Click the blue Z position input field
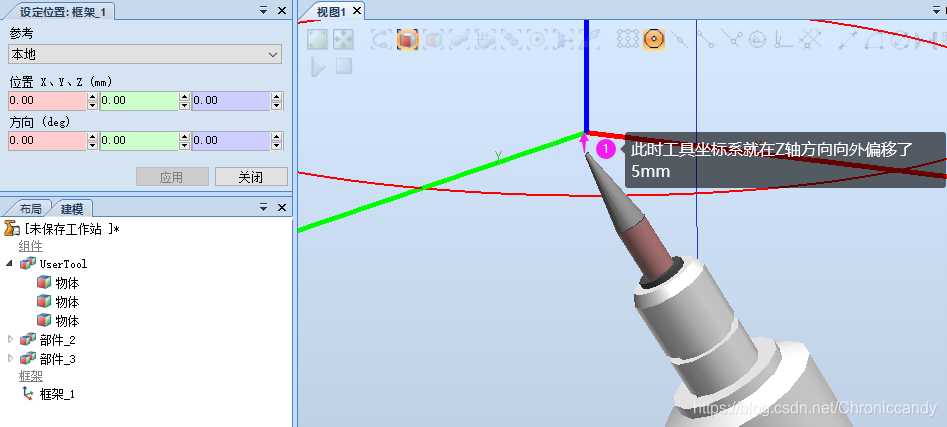The image size is (947, 427). pyautogui.click(x=231, y=100)
